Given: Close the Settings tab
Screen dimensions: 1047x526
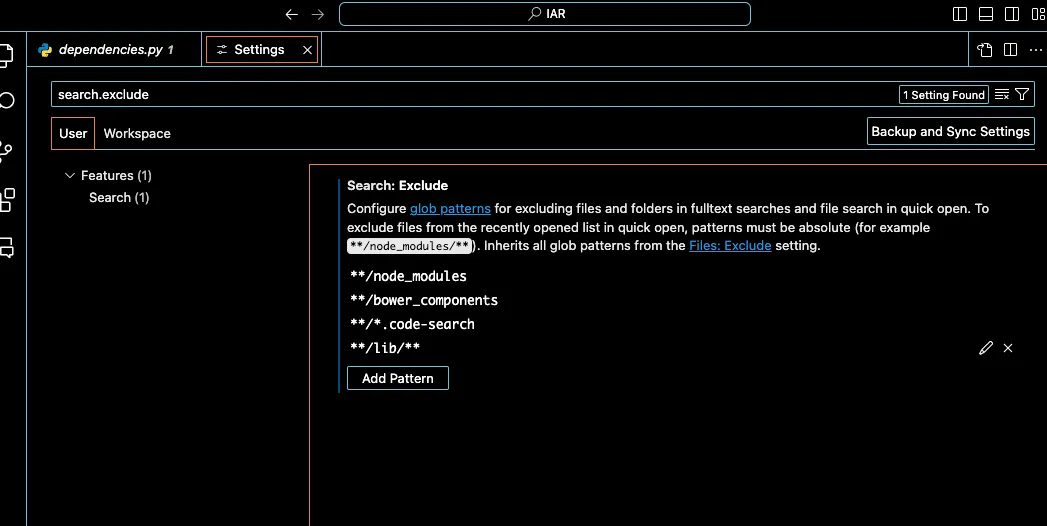Looking at the screenshot, I should [x=307, y=50].
